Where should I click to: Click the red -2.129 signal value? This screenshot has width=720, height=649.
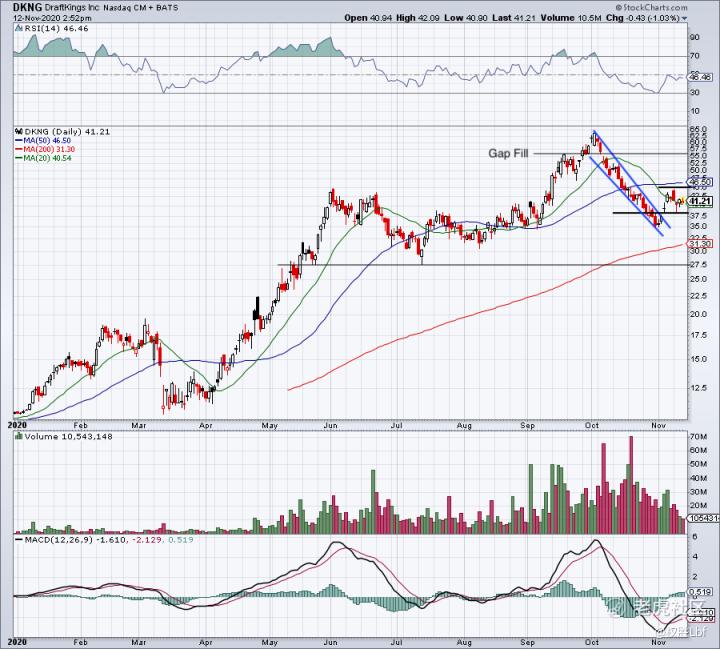coord(146,540)
